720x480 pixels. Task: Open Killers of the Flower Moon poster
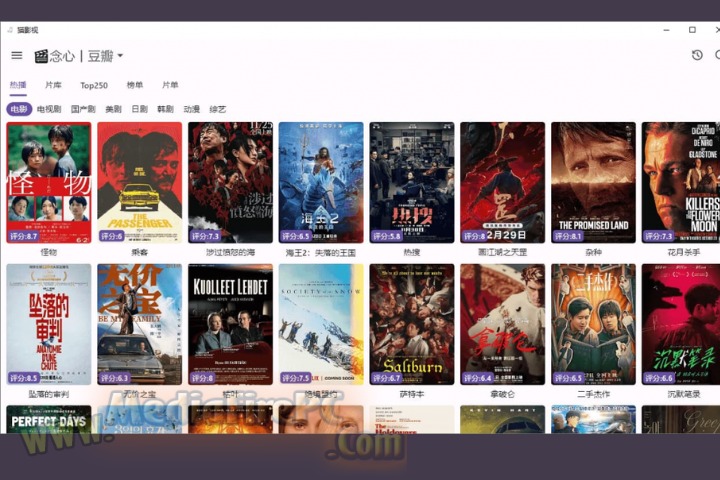(x=681, y=182)
